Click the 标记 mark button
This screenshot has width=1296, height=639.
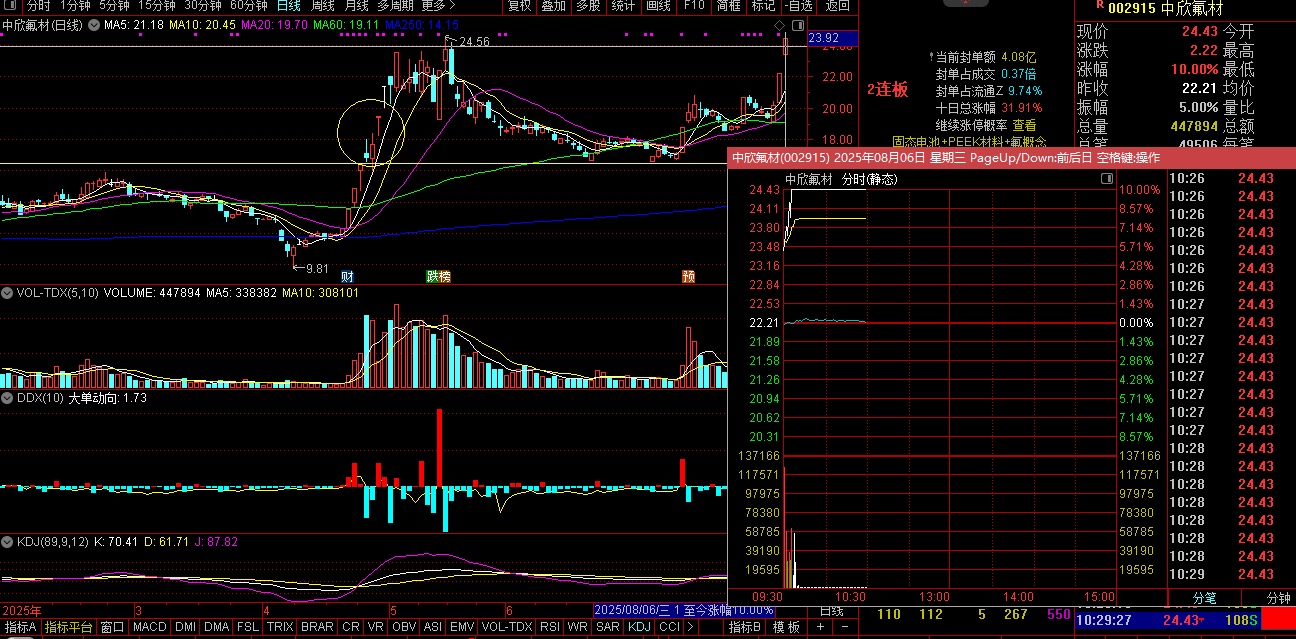(x=763, y=5)
